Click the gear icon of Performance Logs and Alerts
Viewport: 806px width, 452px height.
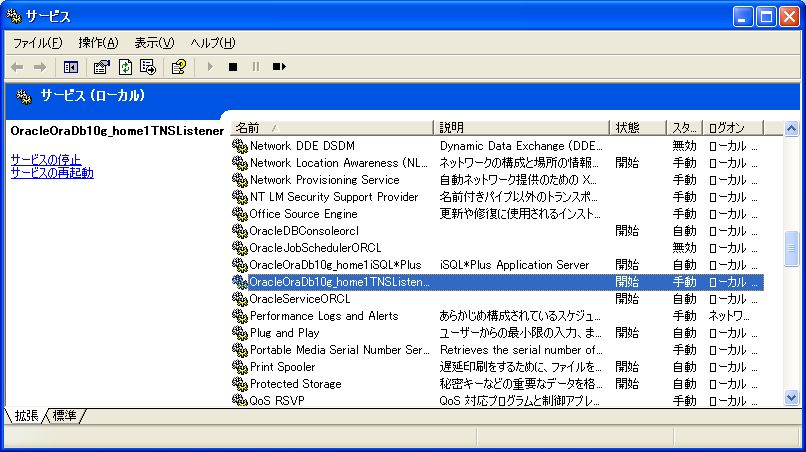(x=240, y=316)
